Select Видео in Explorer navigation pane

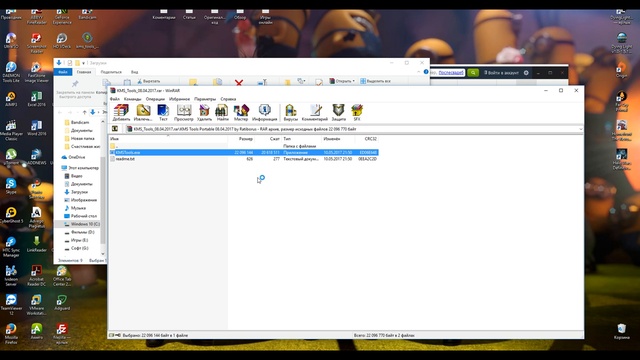pos(73,176)
